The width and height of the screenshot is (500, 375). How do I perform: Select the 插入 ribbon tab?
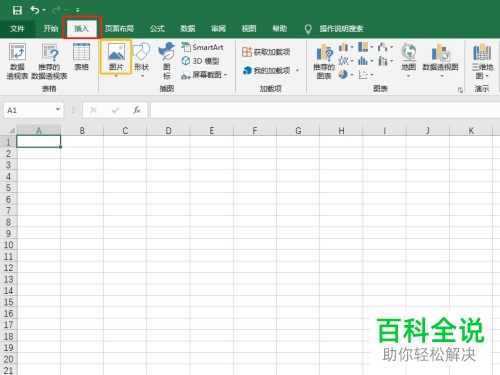tap(81, 29)
